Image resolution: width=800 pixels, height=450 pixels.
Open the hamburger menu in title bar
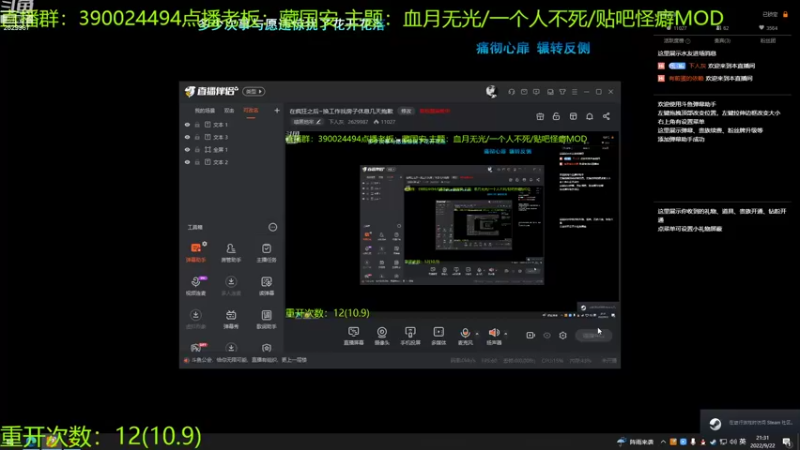click(x=574, y=92)
